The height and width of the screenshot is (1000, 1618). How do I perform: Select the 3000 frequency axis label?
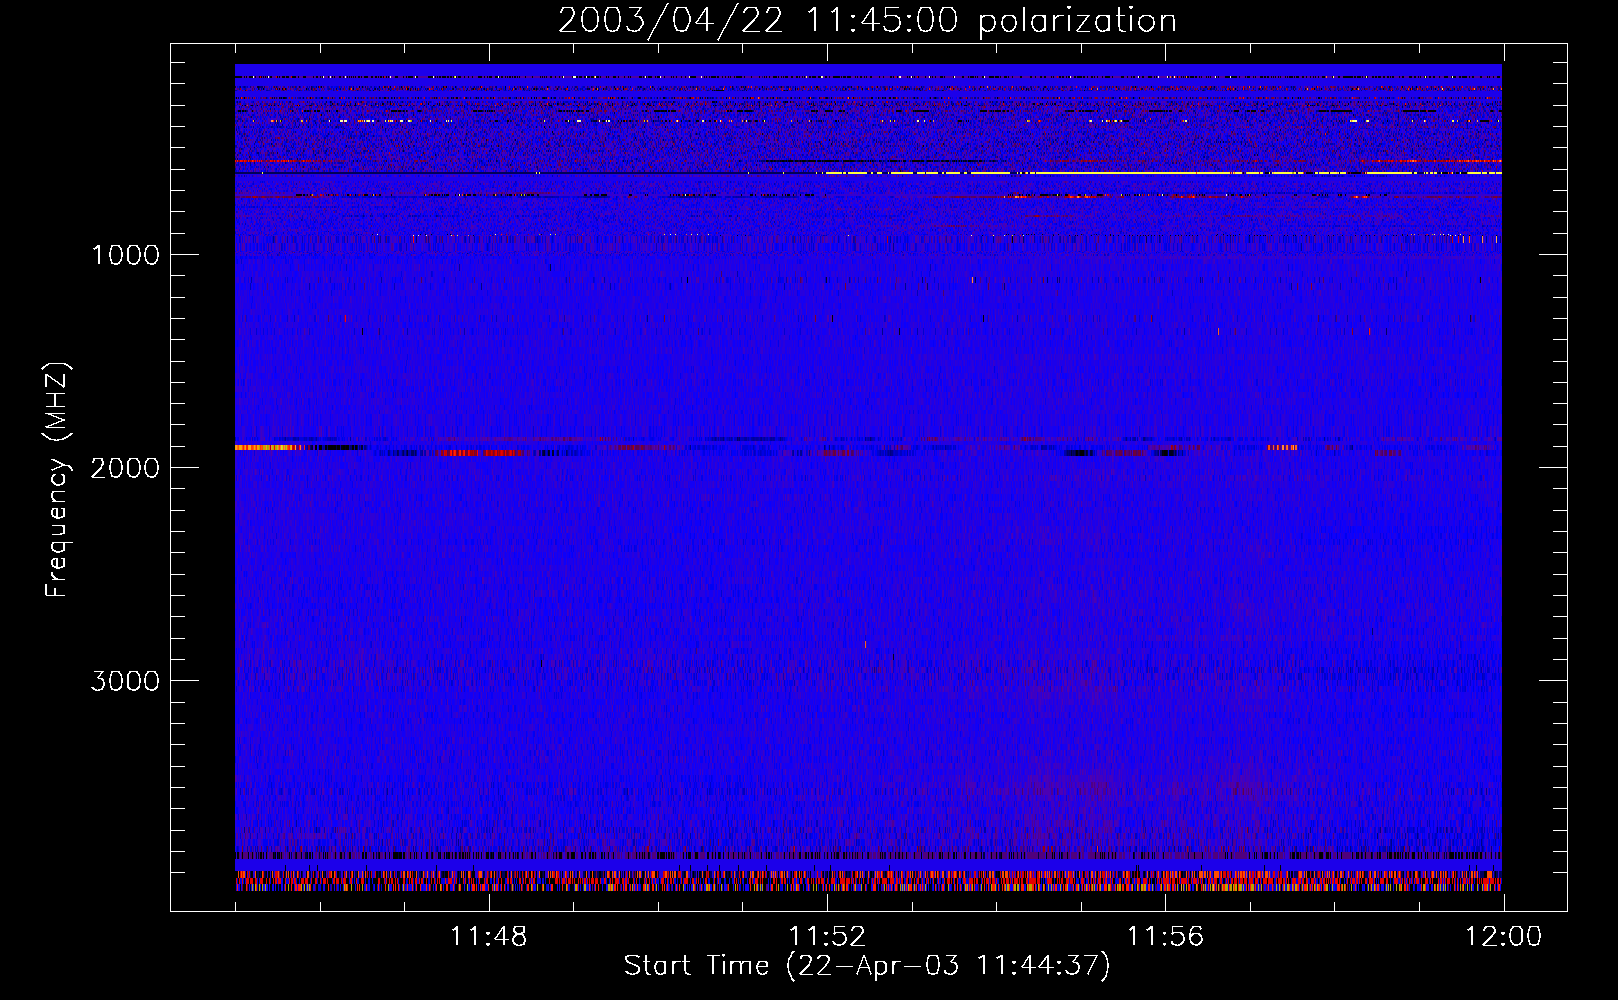click(x=125, y=681)
